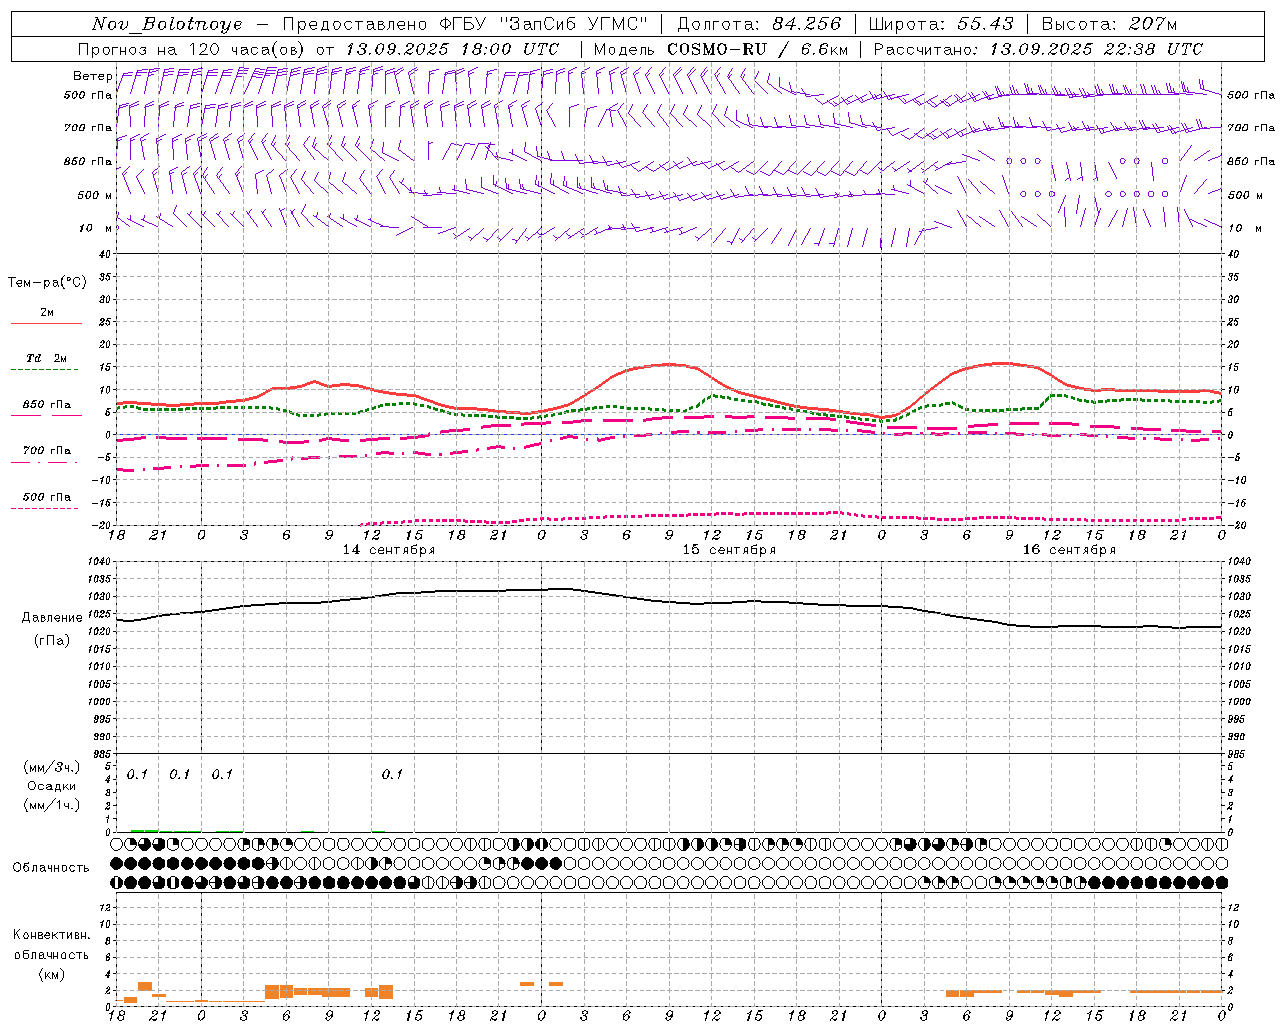
Task: Click the (мм/3ч.) precipitation unit label
Action: (52, 768)
